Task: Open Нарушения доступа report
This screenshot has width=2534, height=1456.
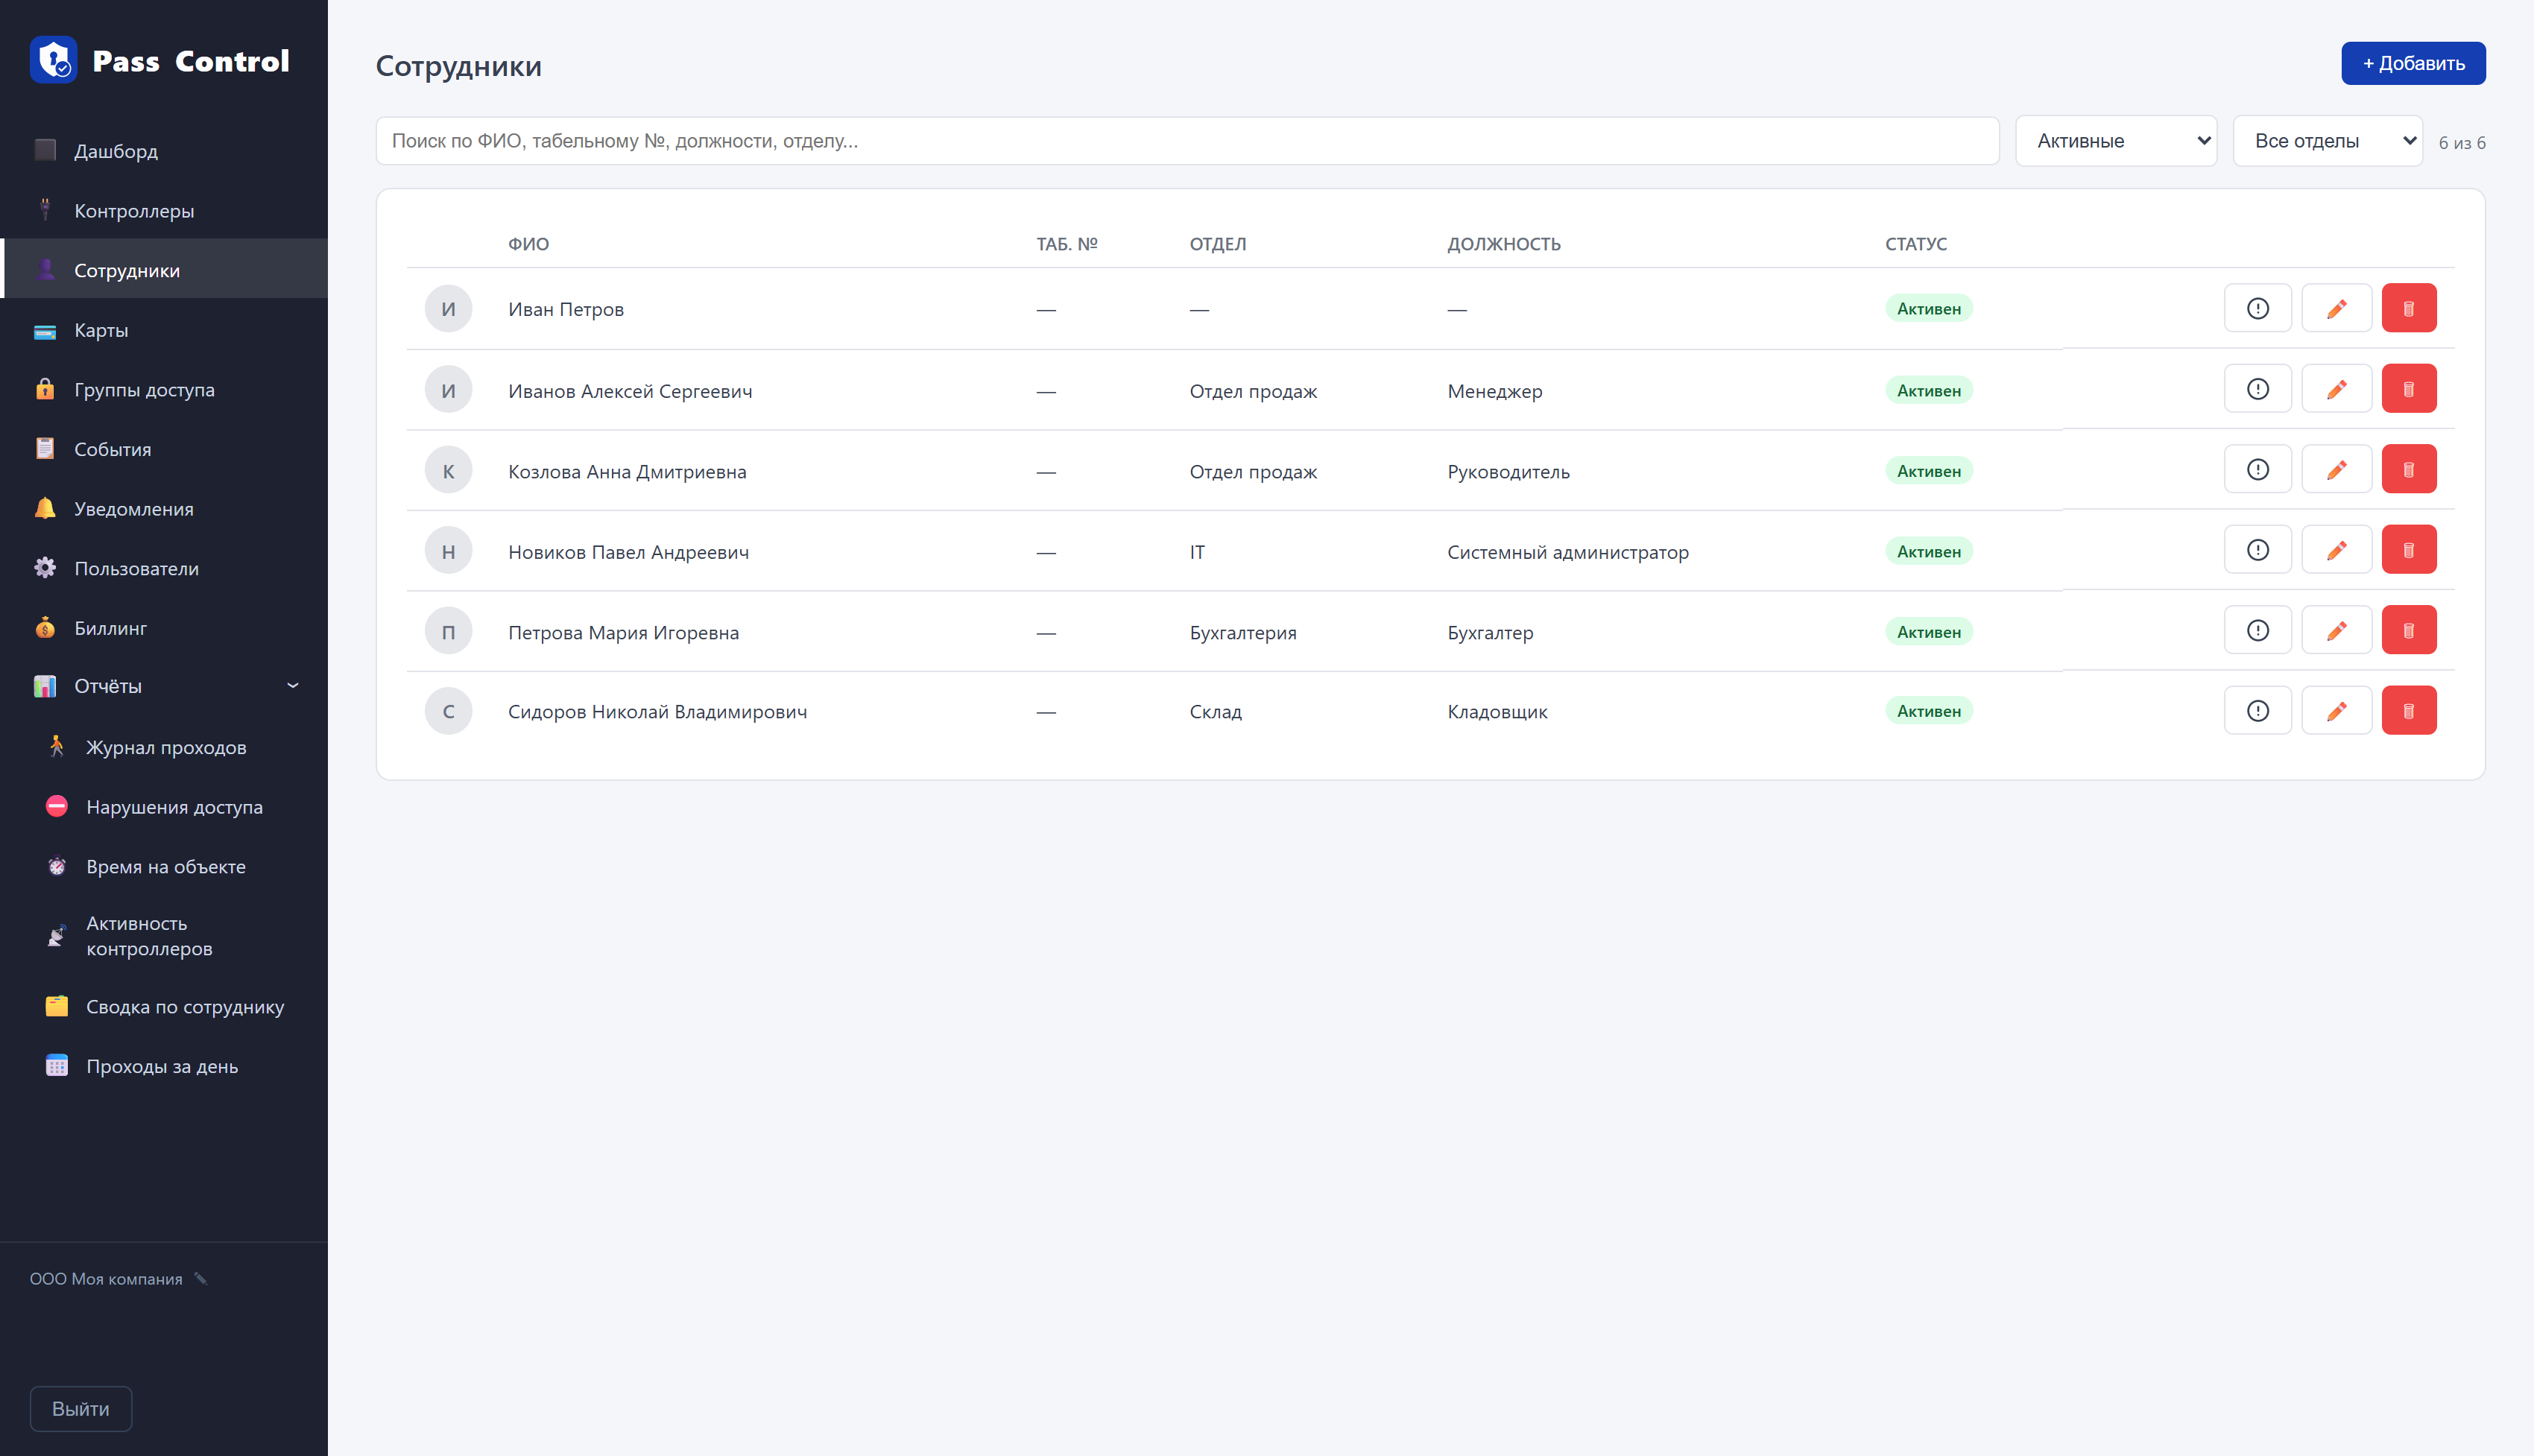Action: coord(164,807)
